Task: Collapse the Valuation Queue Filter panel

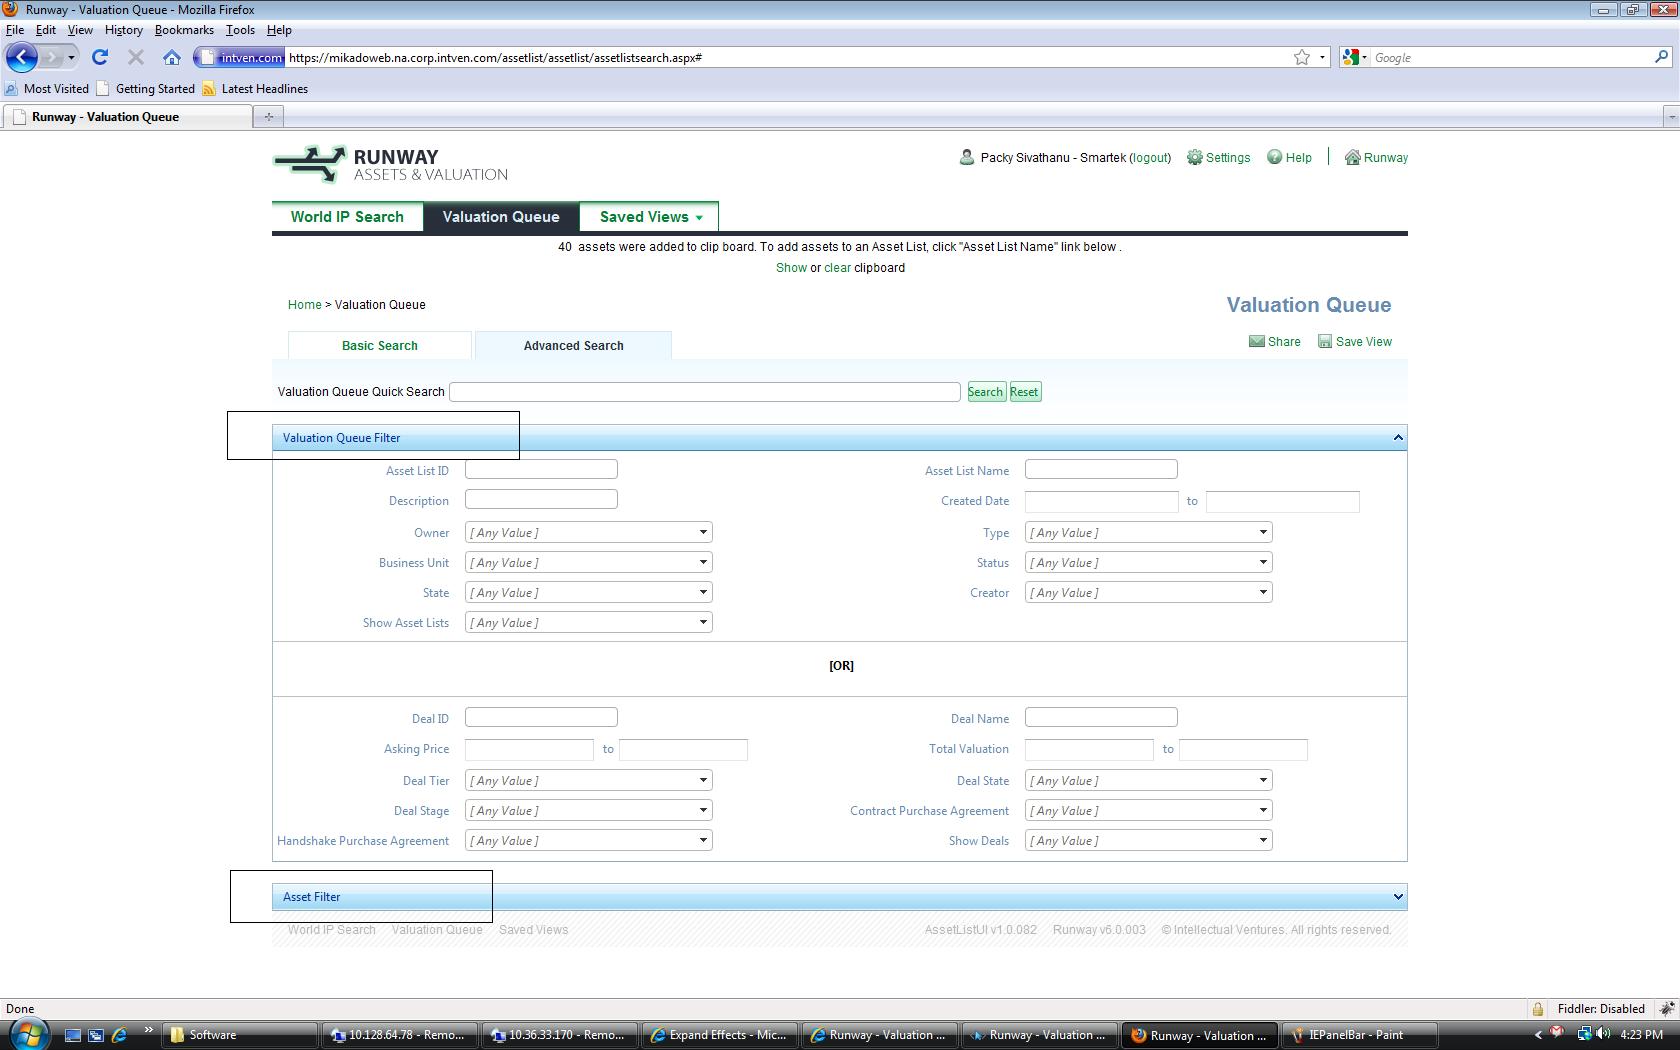Action: [x=1398, y=437]
